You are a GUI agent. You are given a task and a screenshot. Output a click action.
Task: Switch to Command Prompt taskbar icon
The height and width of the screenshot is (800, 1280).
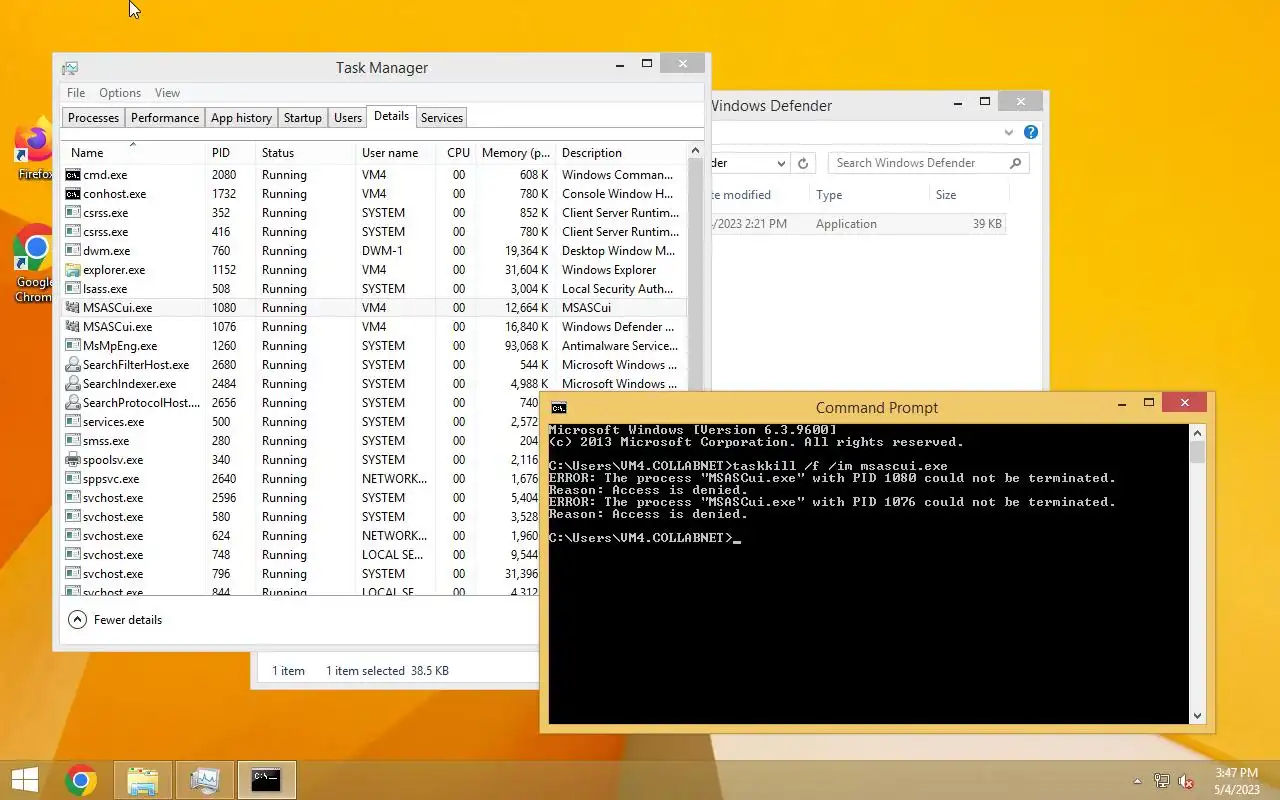pyautogui.click(x=266, y=780)
